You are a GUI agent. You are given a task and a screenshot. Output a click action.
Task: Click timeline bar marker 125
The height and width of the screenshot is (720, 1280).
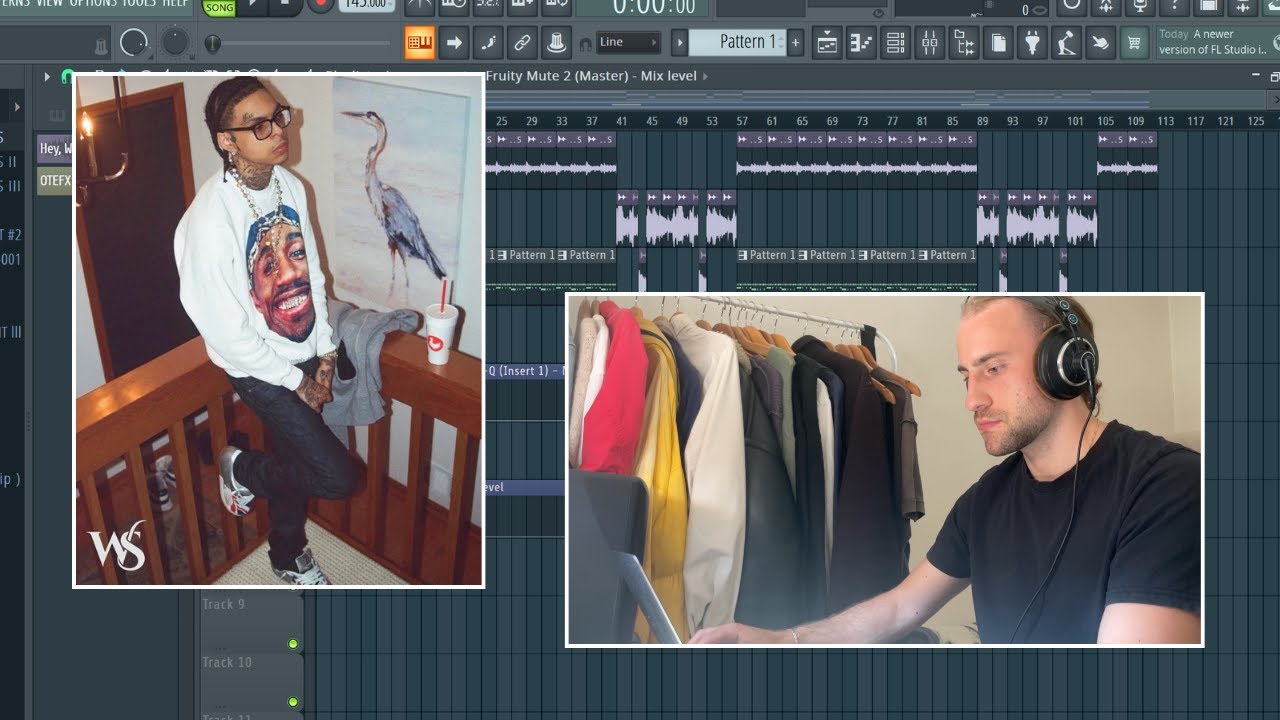tap(1255, 121)
